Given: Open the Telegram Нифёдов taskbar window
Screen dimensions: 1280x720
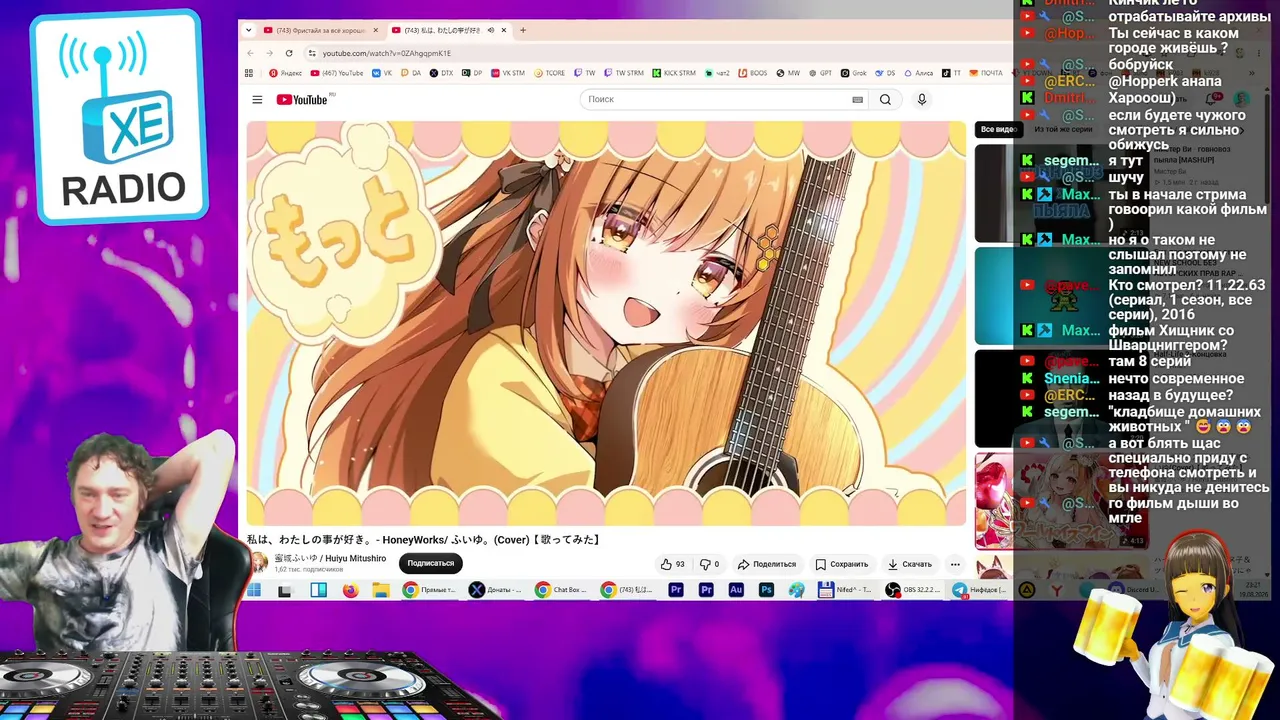Looking at the screenshot, I should (x=979, y=590).
